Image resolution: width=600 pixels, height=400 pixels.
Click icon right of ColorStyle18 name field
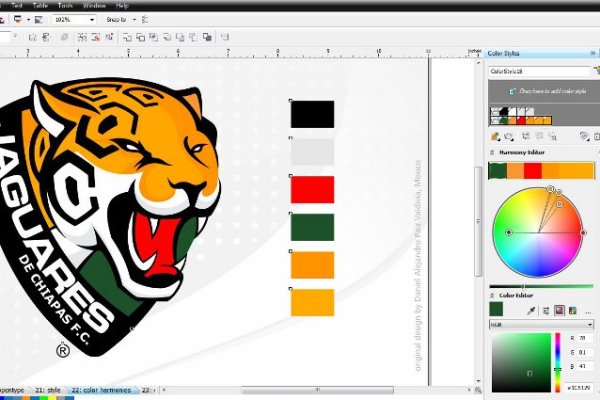coord(596,70)
